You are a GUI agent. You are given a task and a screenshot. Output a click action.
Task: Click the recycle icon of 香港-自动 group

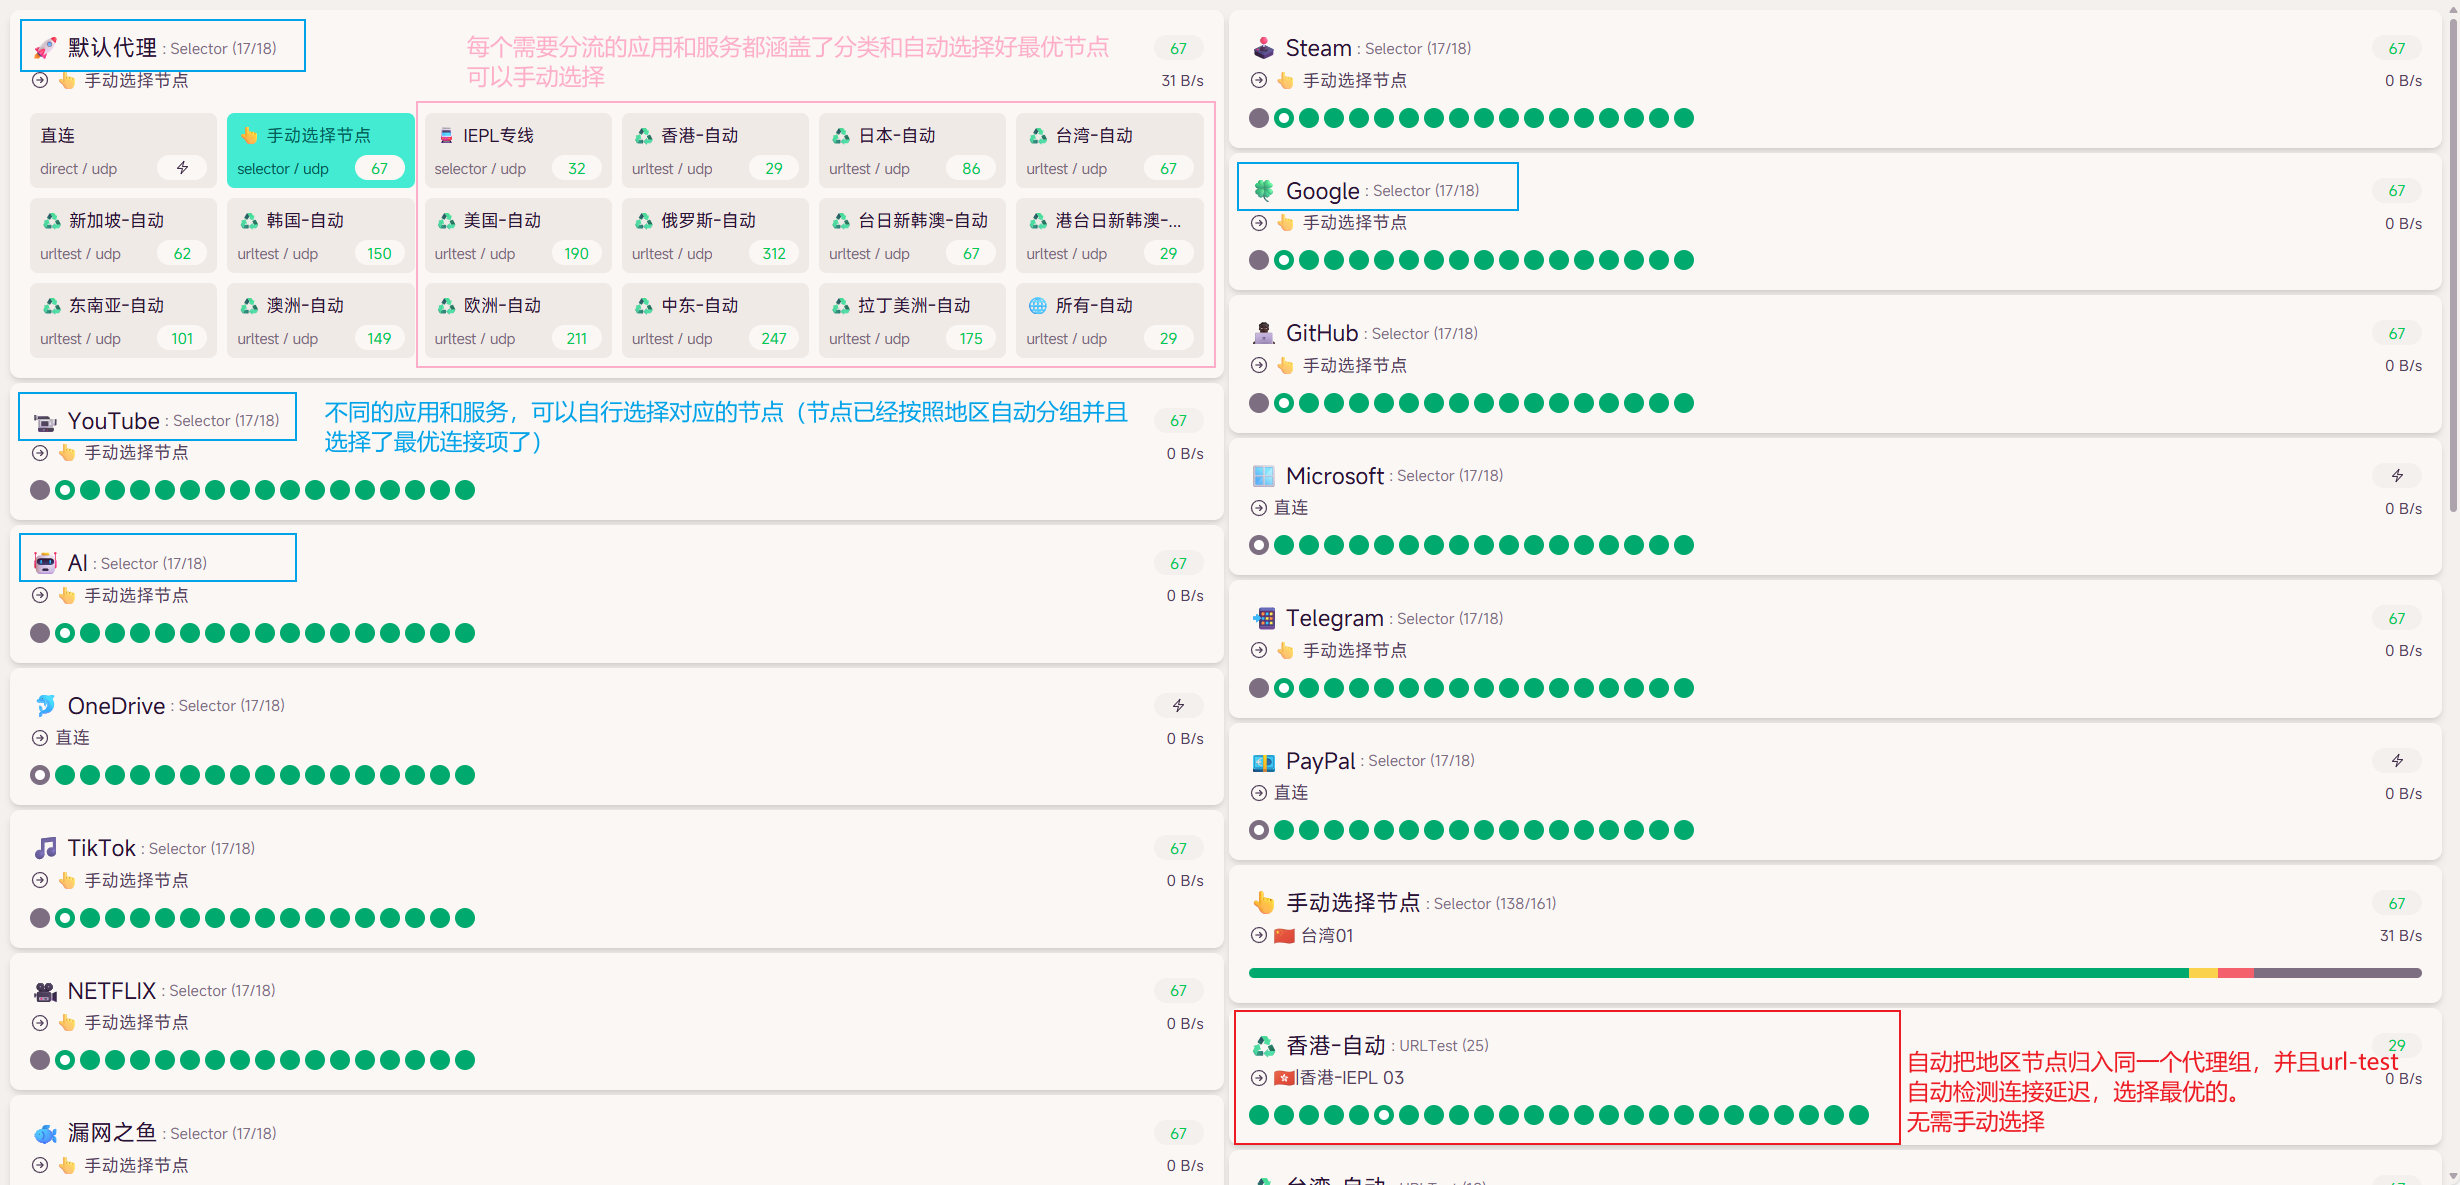point(1264,1046)
